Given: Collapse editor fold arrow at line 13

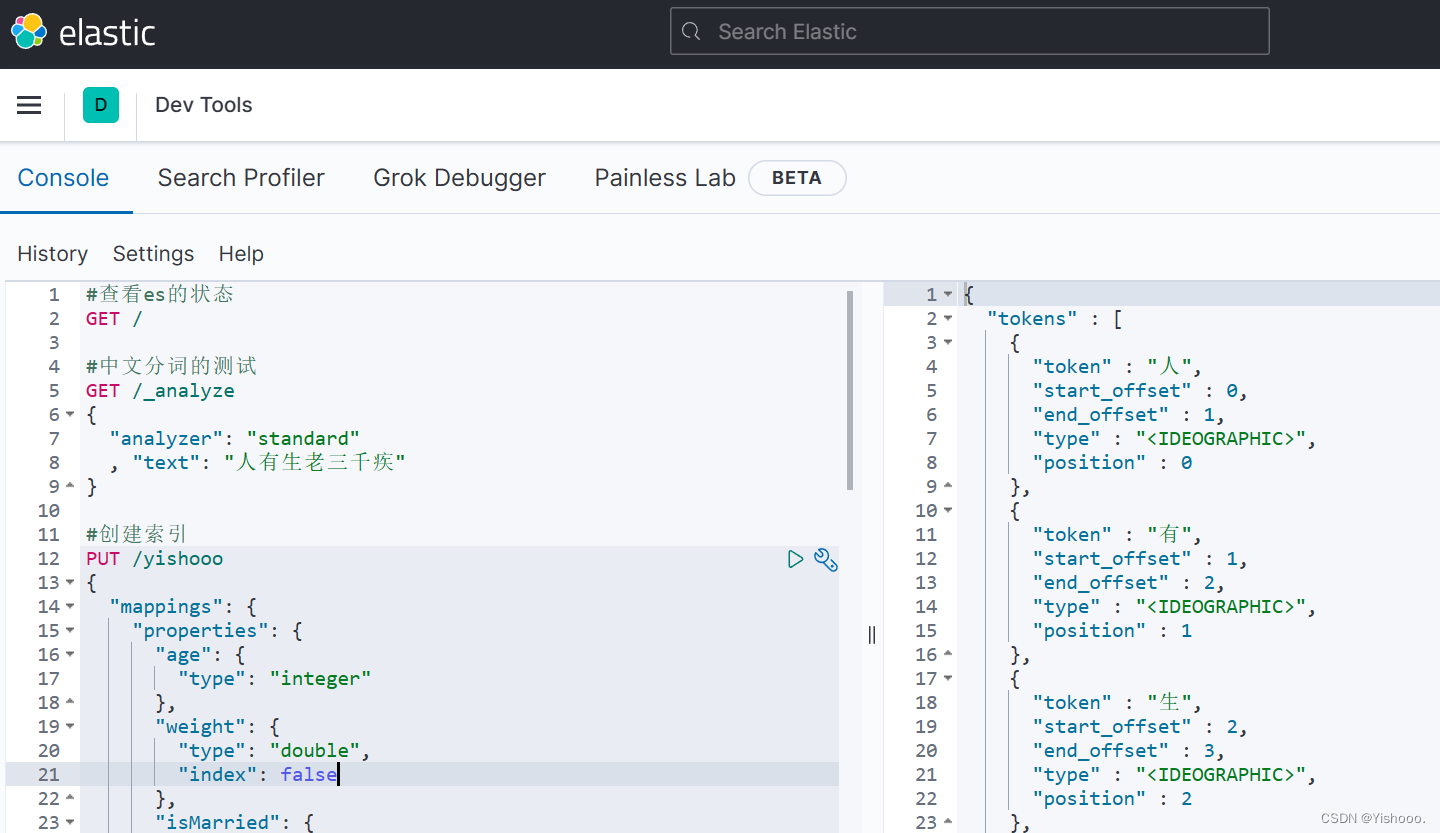Looking at the screenshot, I should click(x=70, y=583).
